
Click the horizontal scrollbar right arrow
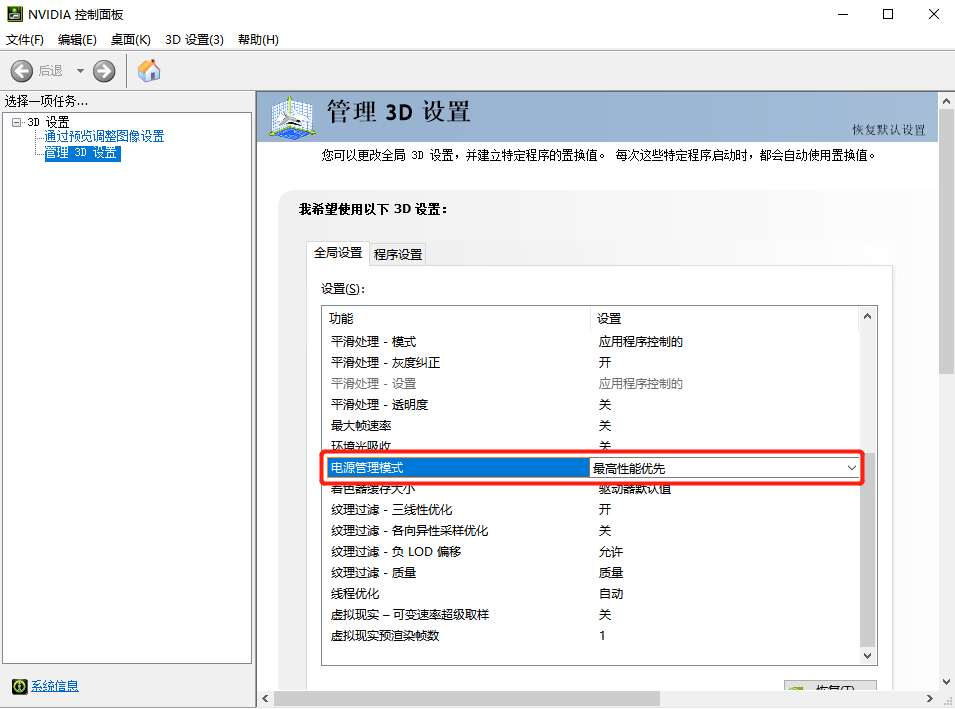pyautogui.click(x=929, y=699)
